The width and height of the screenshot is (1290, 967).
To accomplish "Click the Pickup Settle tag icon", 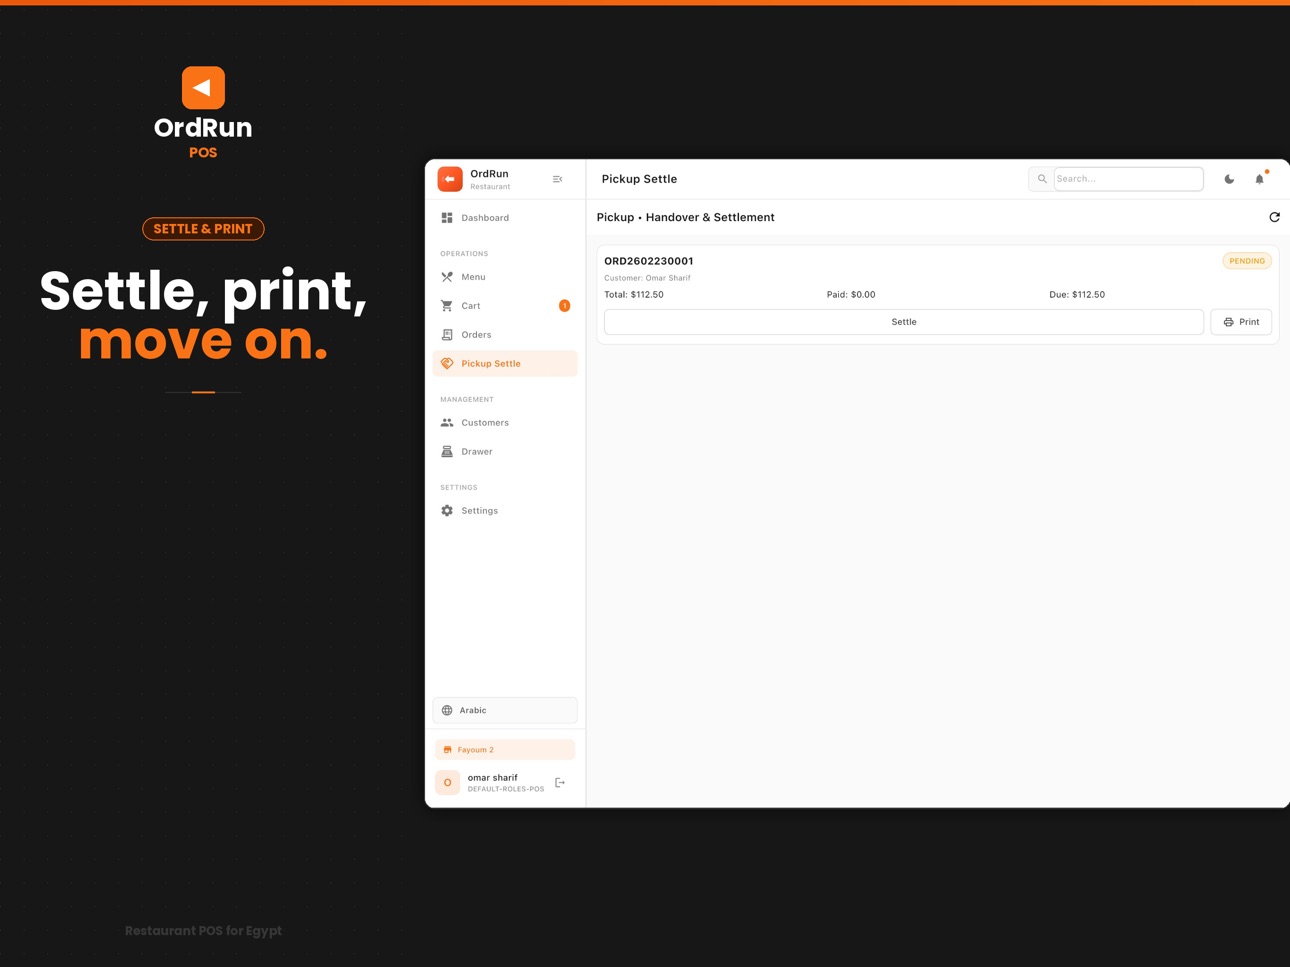I will (x=447, y=364).
